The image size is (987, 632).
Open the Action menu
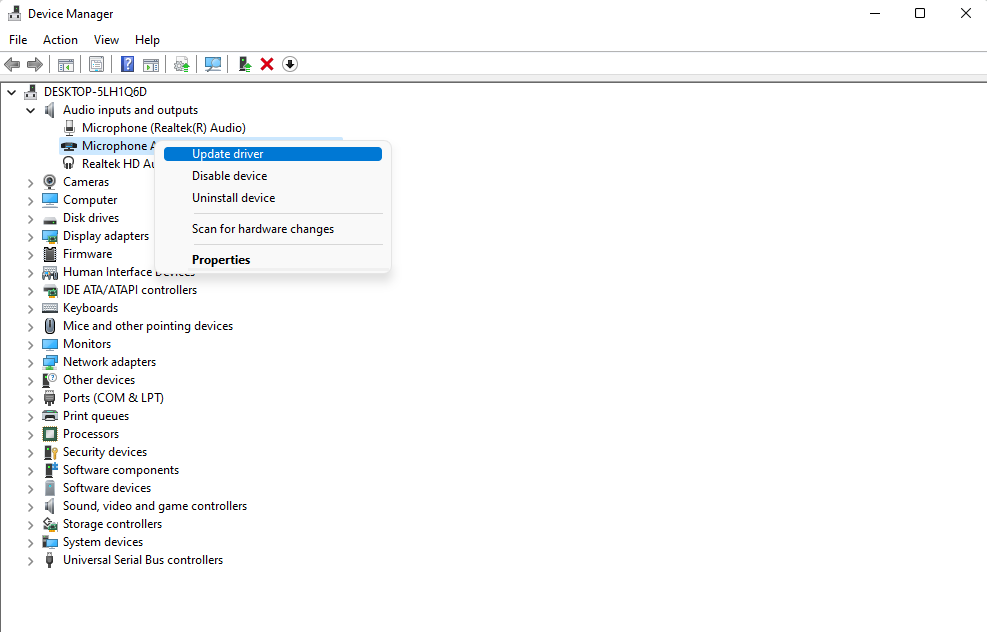click(60, 40)
